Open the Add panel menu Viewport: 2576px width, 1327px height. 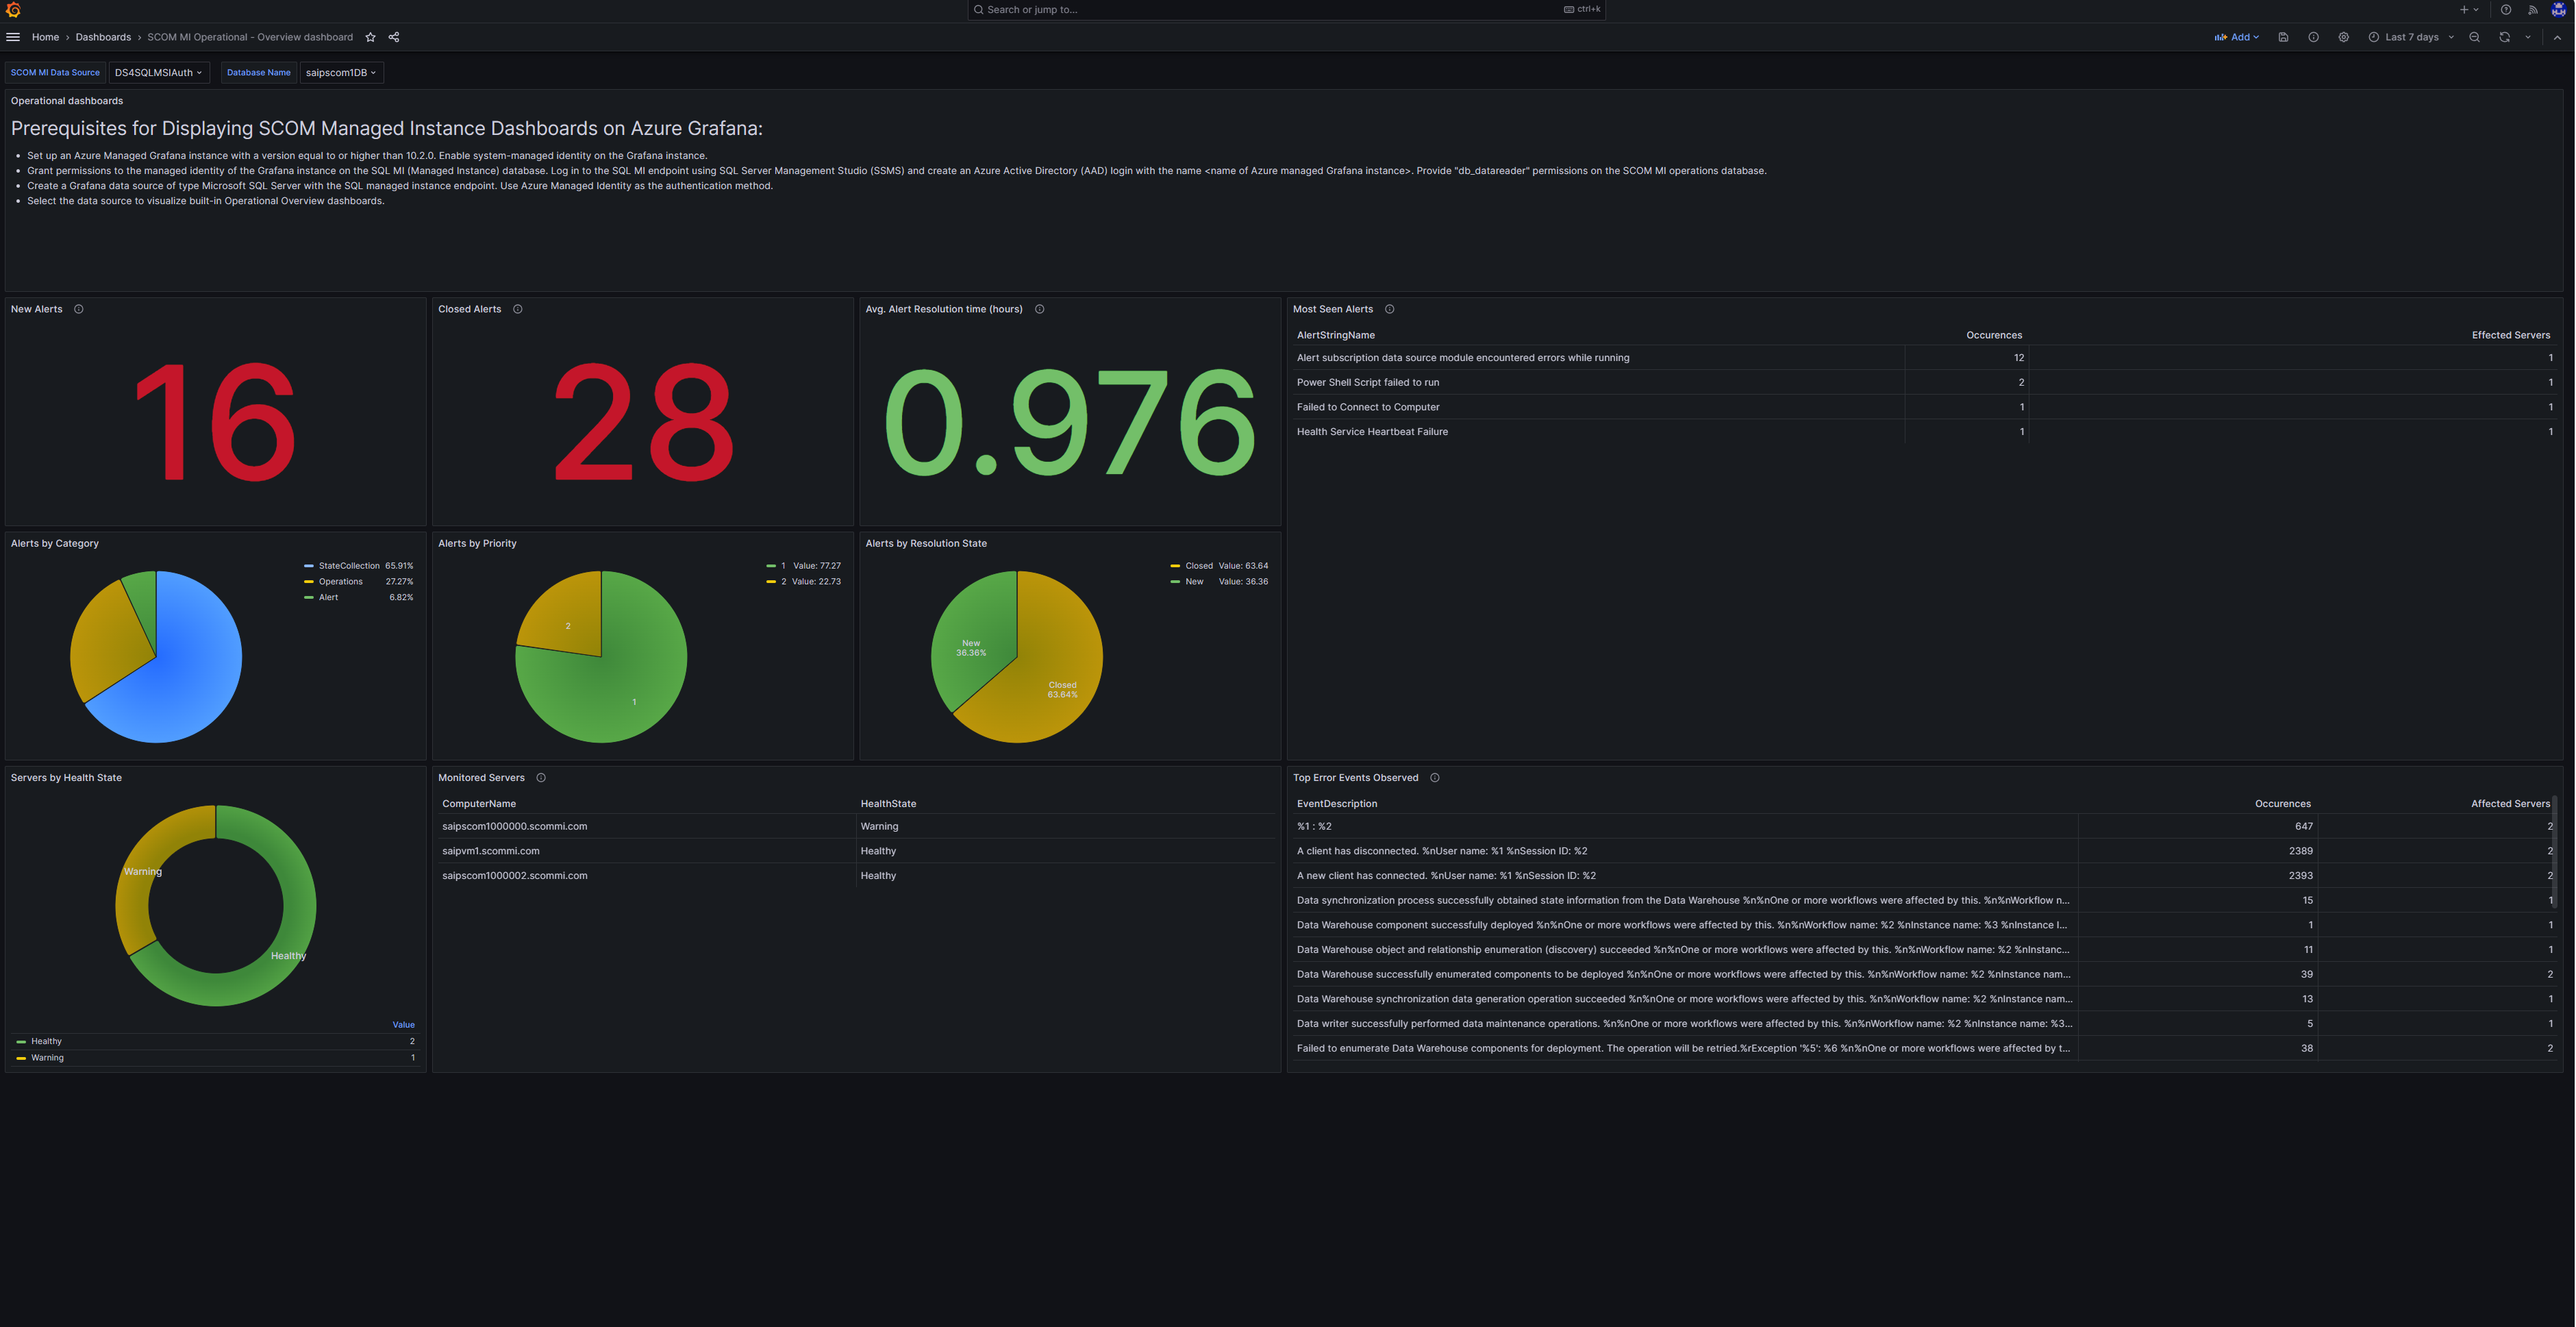coord(2236,37)
